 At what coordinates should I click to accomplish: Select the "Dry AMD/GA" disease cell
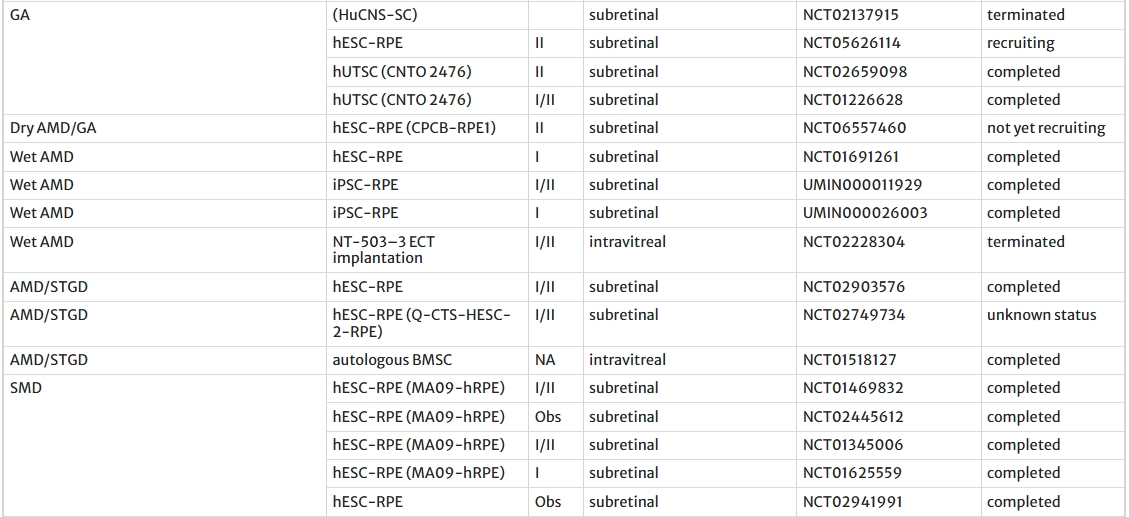click(53, 128)
